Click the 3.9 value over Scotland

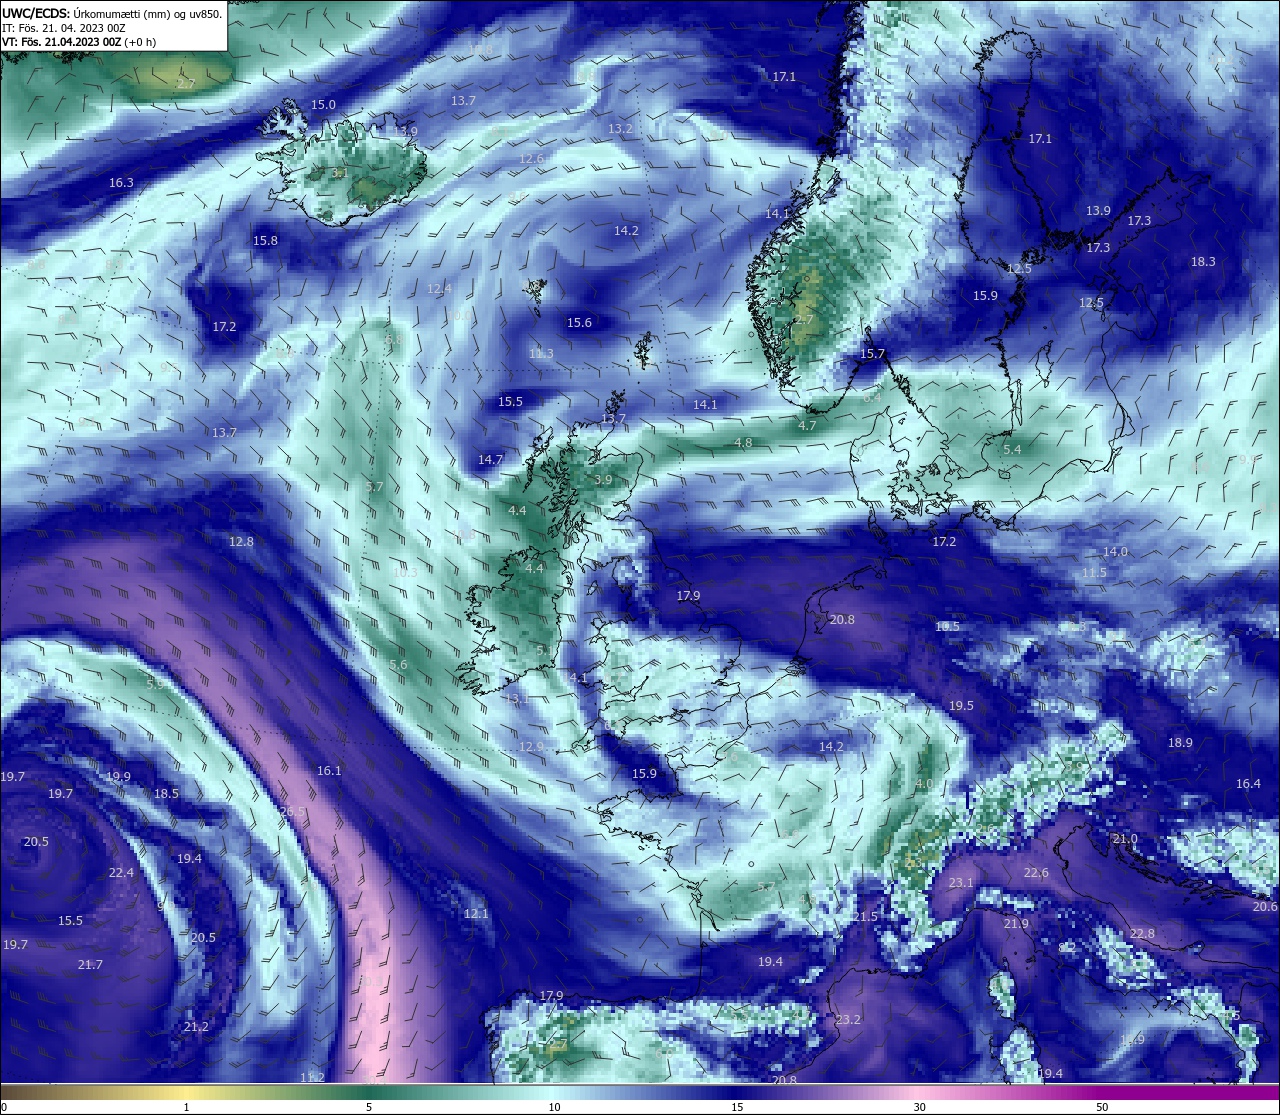(603, 480)
